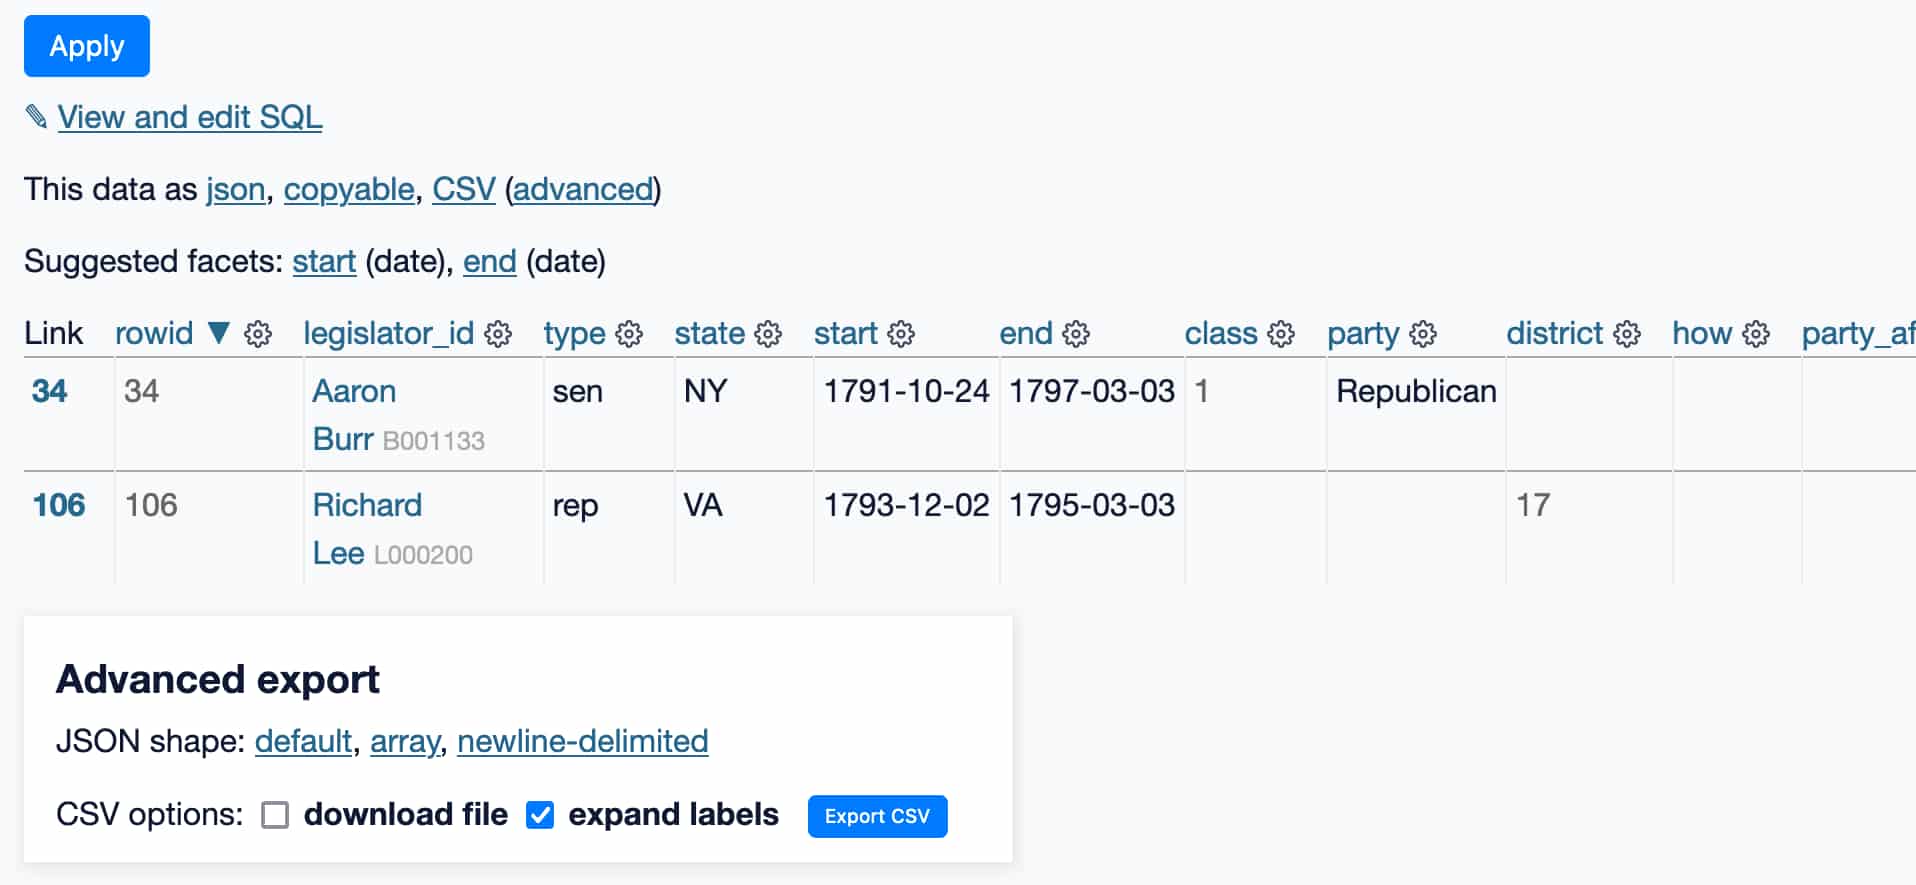1916x885 pixels.
Task: View this data as json
Action: (236, 189)
